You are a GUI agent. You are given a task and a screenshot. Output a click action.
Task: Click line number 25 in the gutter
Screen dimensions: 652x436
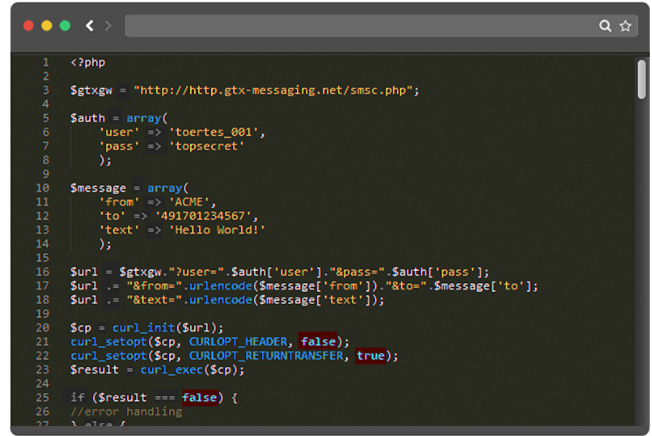[42, 398]
